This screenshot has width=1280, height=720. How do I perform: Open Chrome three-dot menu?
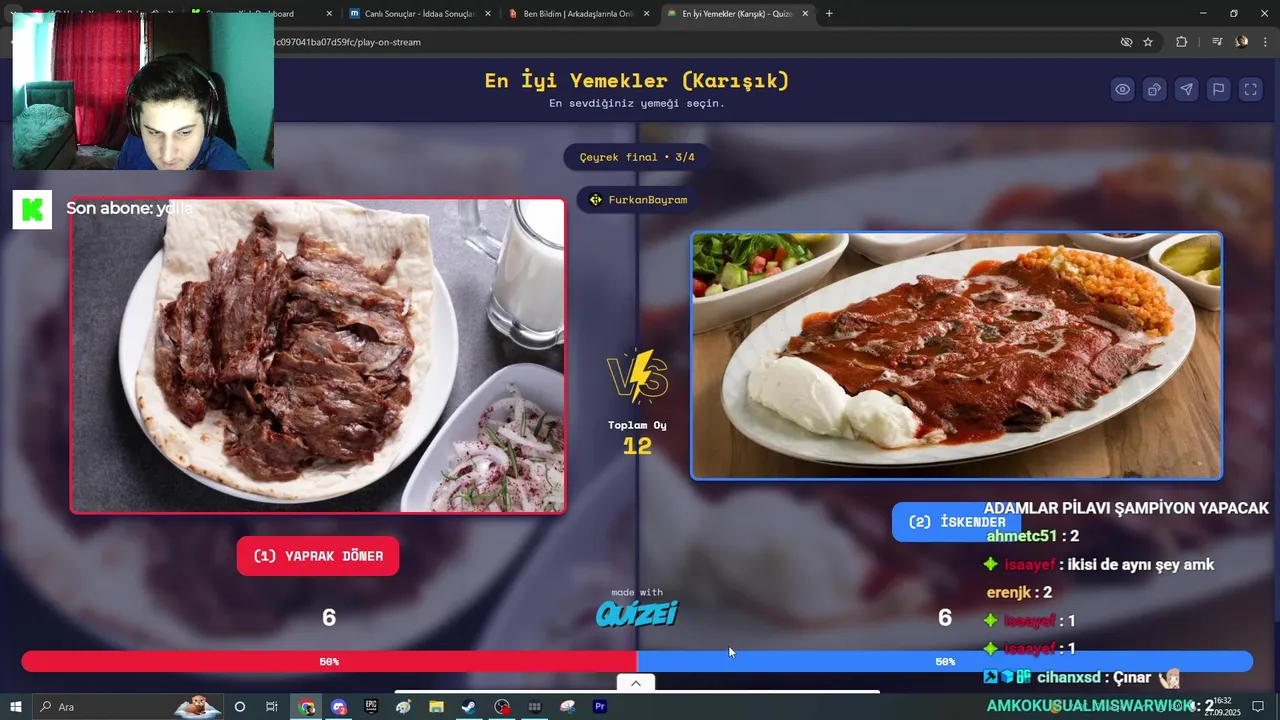pos(1266,42)
